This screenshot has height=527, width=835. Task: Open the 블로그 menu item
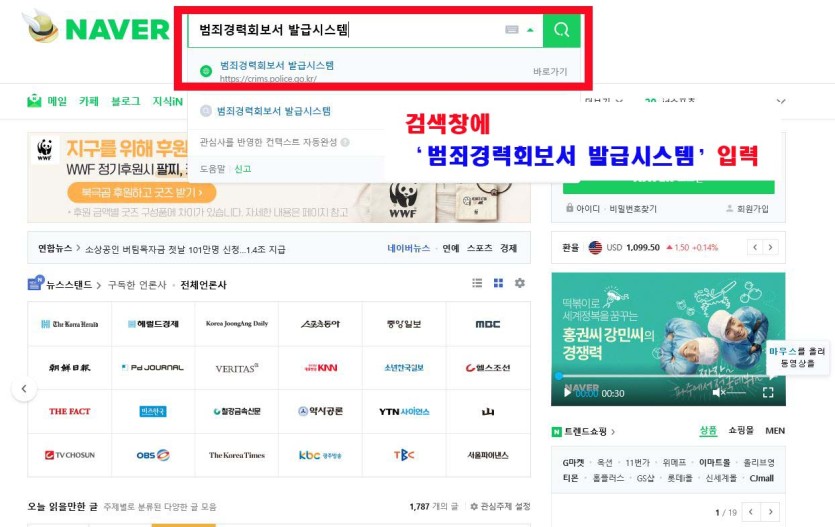click(125, 101)
